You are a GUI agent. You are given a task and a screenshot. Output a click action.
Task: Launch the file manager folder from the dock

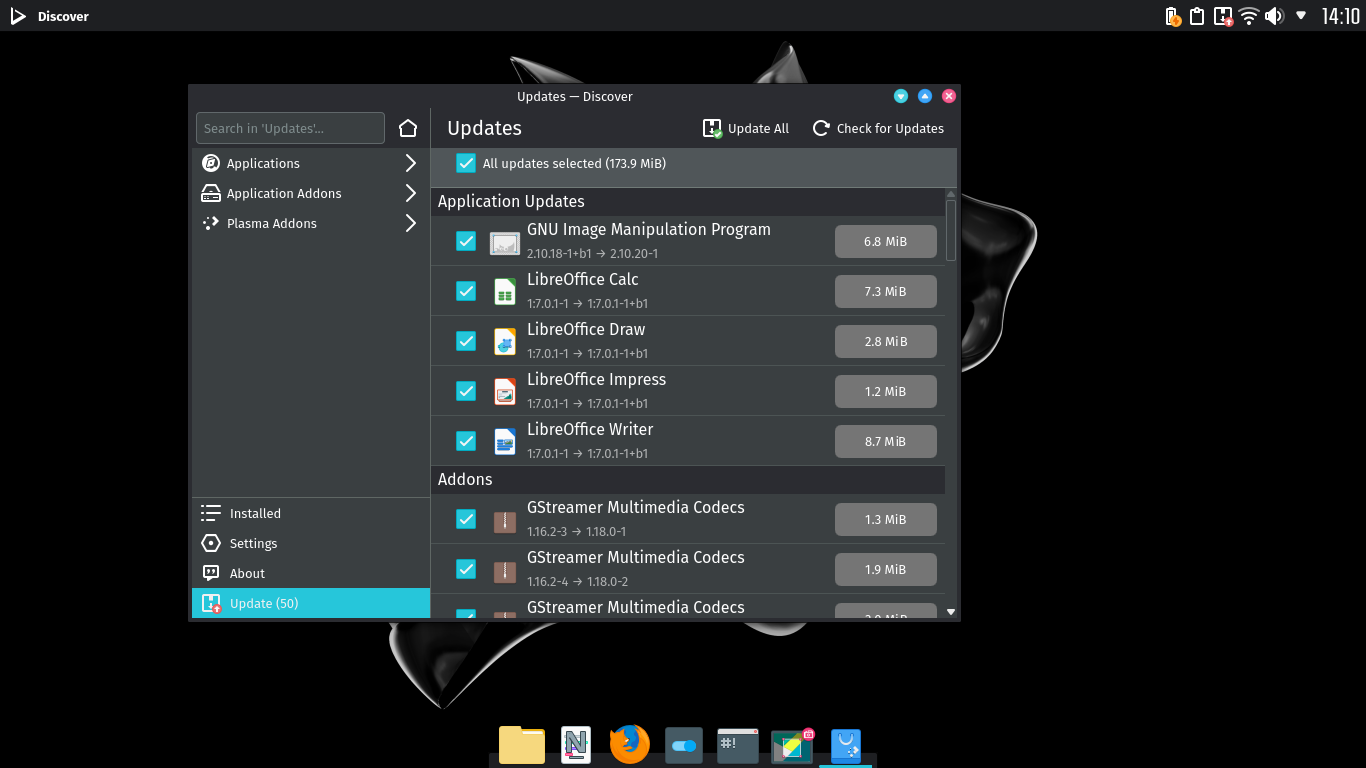point(522,745)
